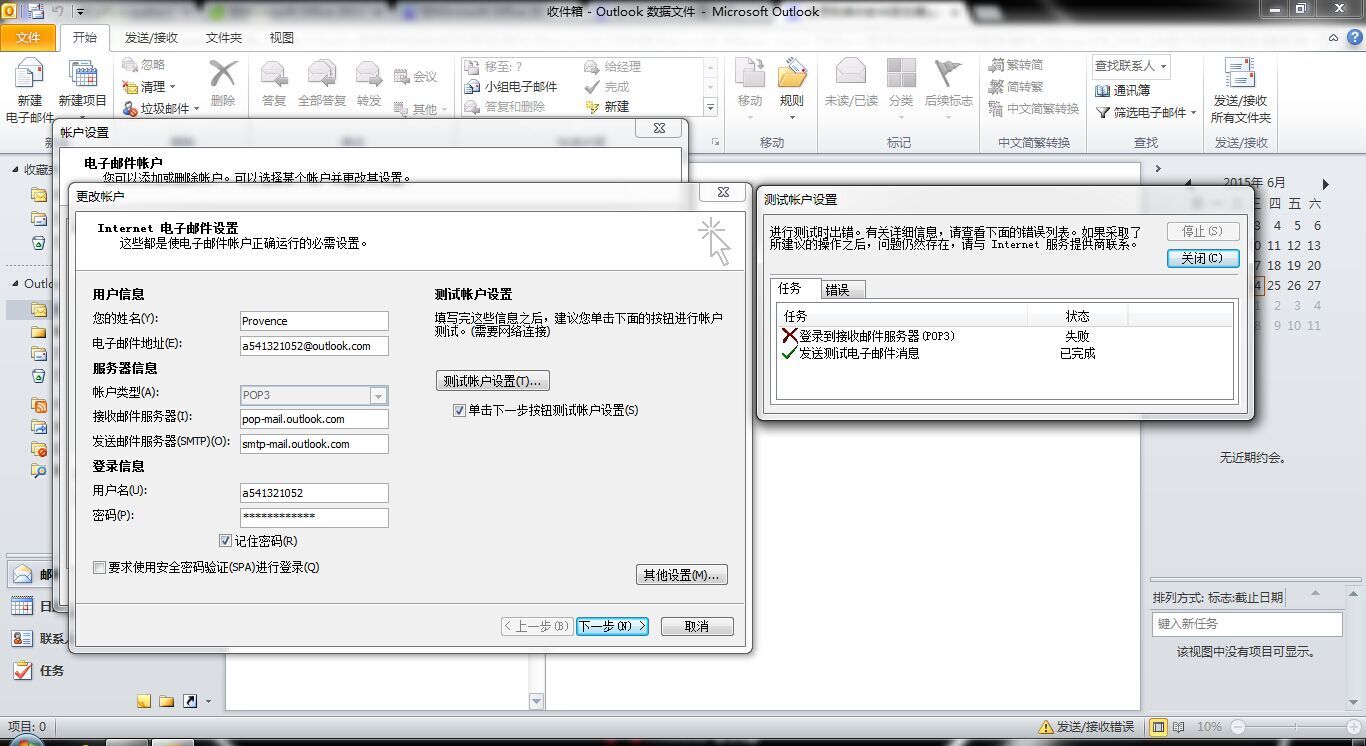Click Create New (新建) quick step
The image size is (1366, 746).
pyautogui.click(x=607, y=106)
